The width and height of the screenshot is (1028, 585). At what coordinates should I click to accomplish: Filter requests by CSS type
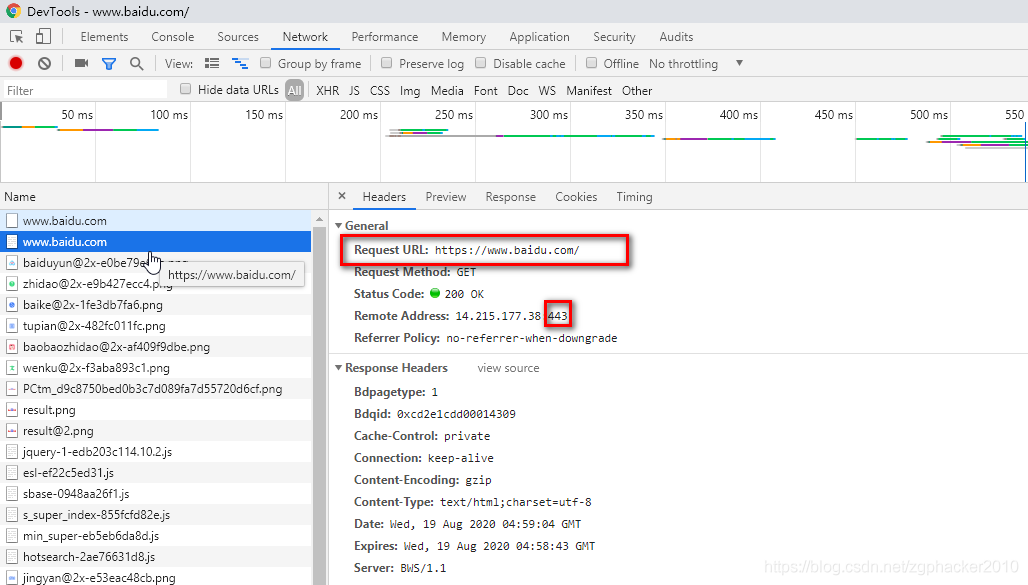[x=380, y=91]
